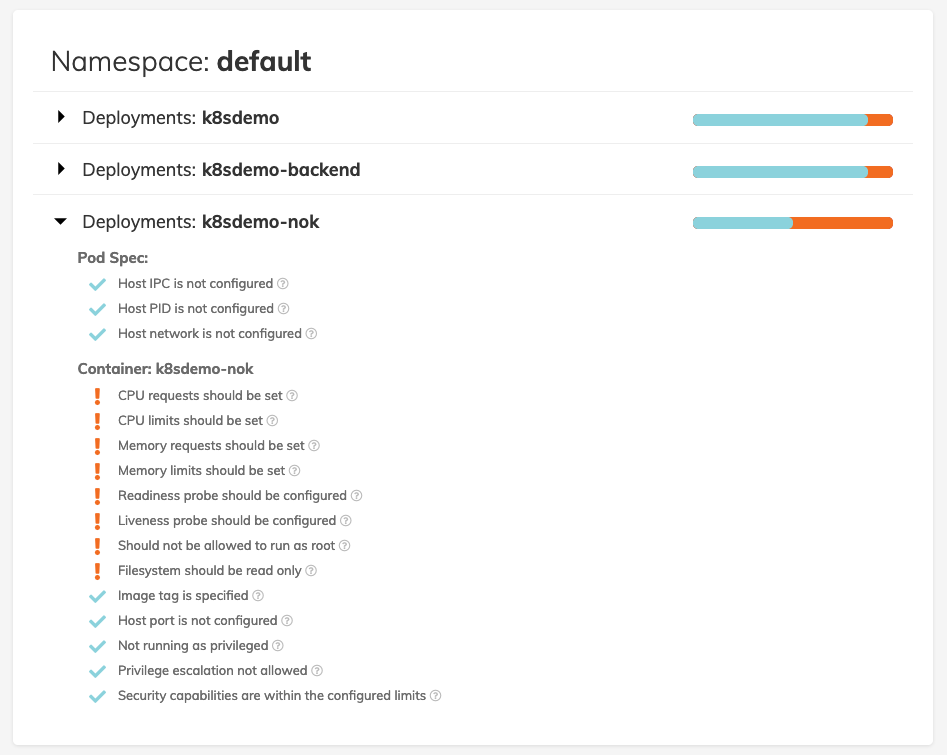Click warning icon for CPU limits
This screenshot has width=947, height=755.
97,421
